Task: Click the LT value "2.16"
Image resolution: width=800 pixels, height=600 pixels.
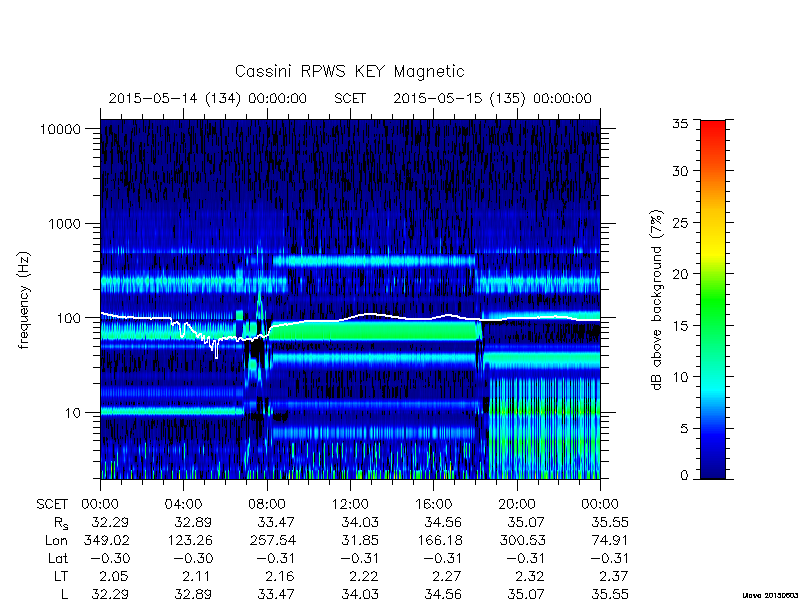Action: tap(281, 577)
